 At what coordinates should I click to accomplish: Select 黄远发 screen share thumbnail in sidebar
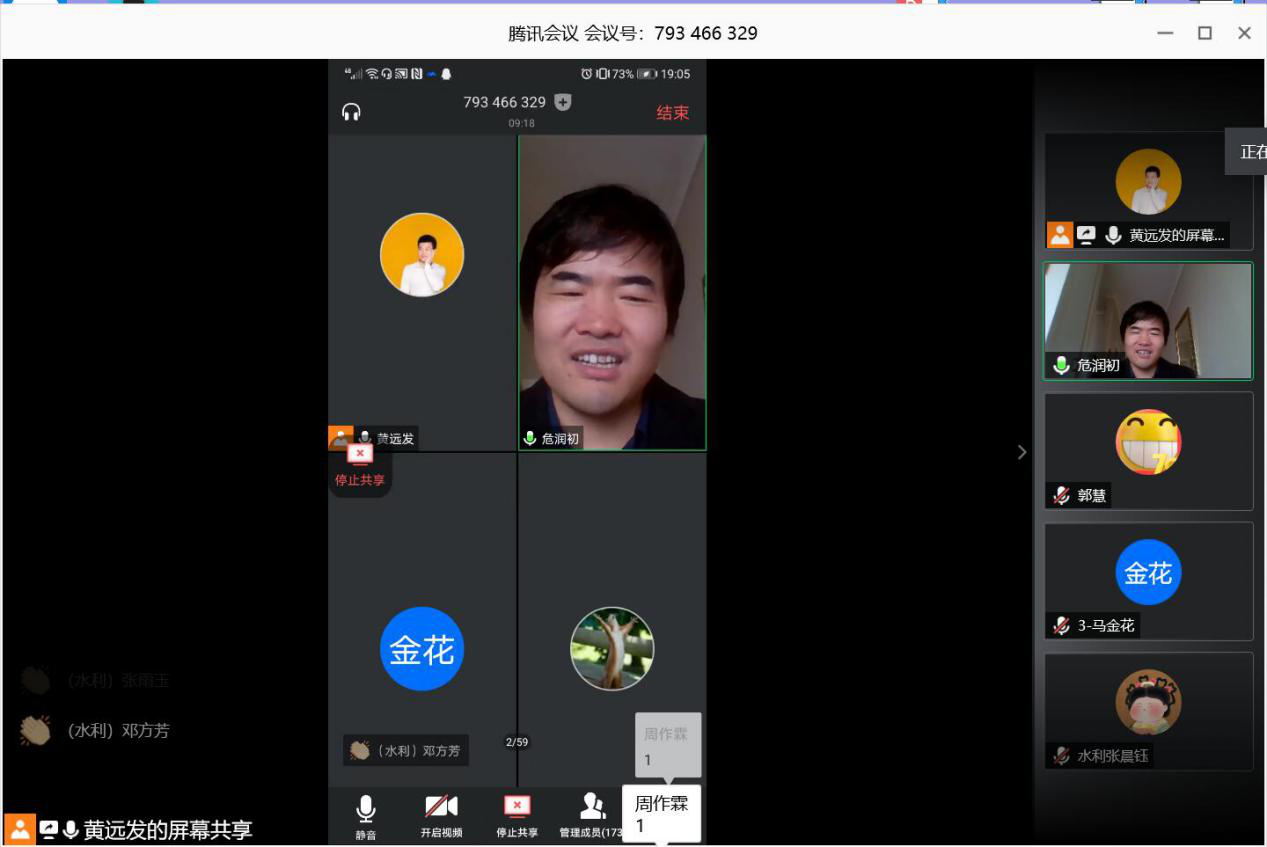click(x=1148, y=190)
